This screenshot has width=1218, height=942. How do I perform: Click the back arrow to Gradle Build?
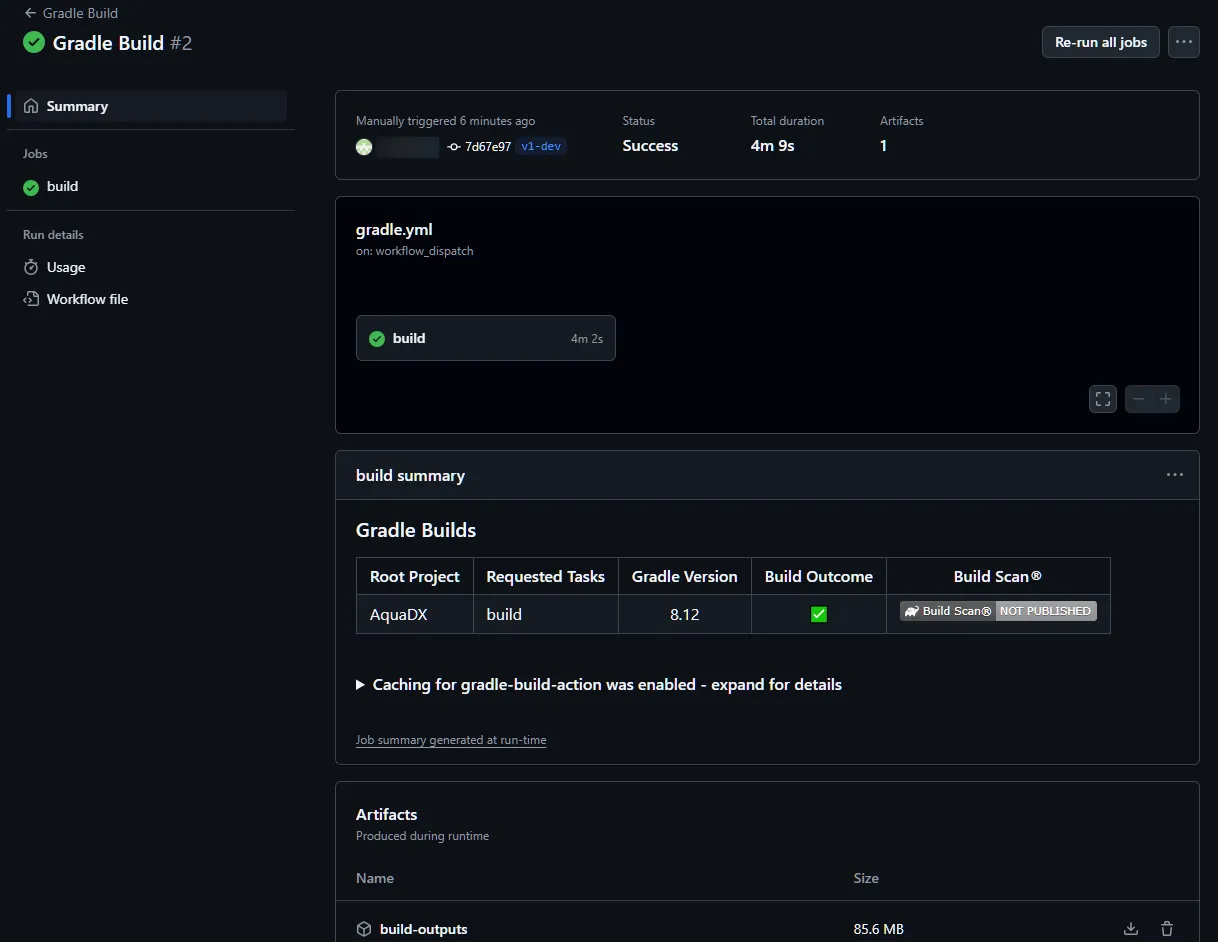pyautogui.click(x=30, y=13)
